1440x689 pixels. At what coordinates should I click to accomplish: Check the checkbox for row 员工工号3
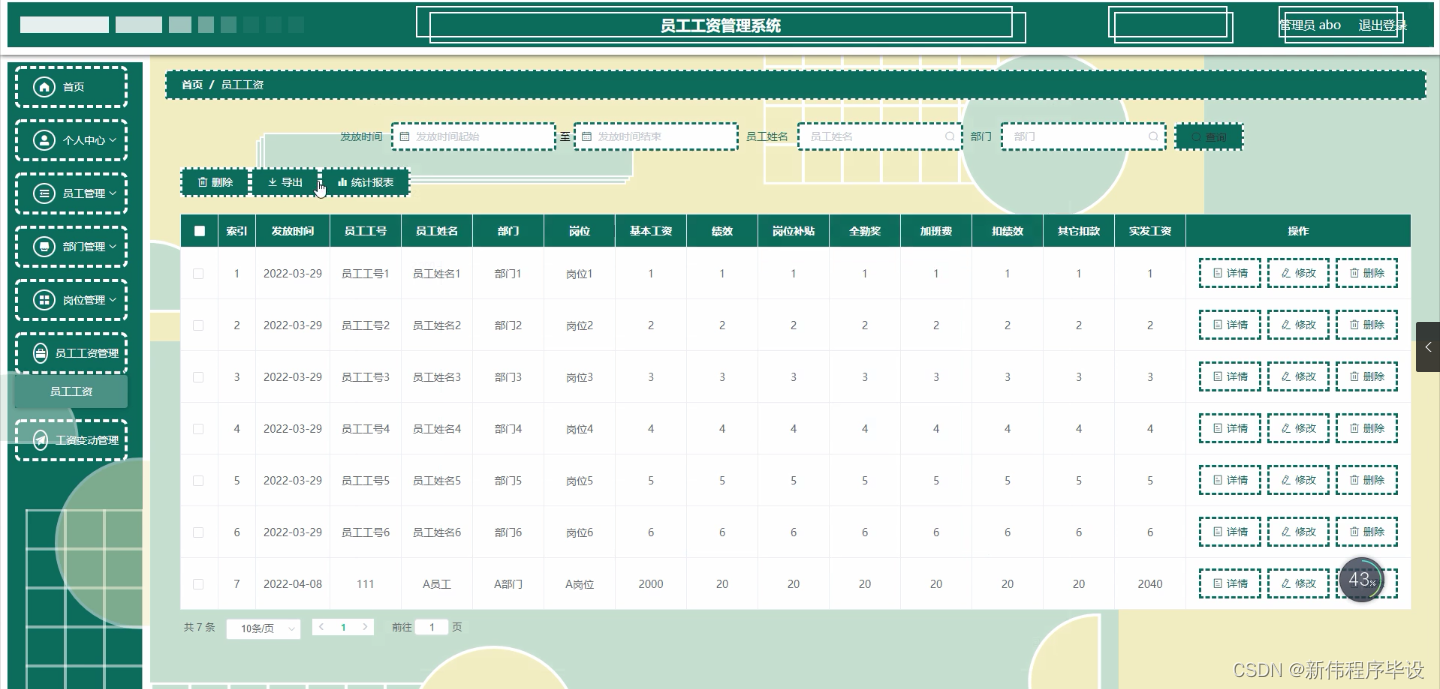pyautogui.click(x=199, y=377)
